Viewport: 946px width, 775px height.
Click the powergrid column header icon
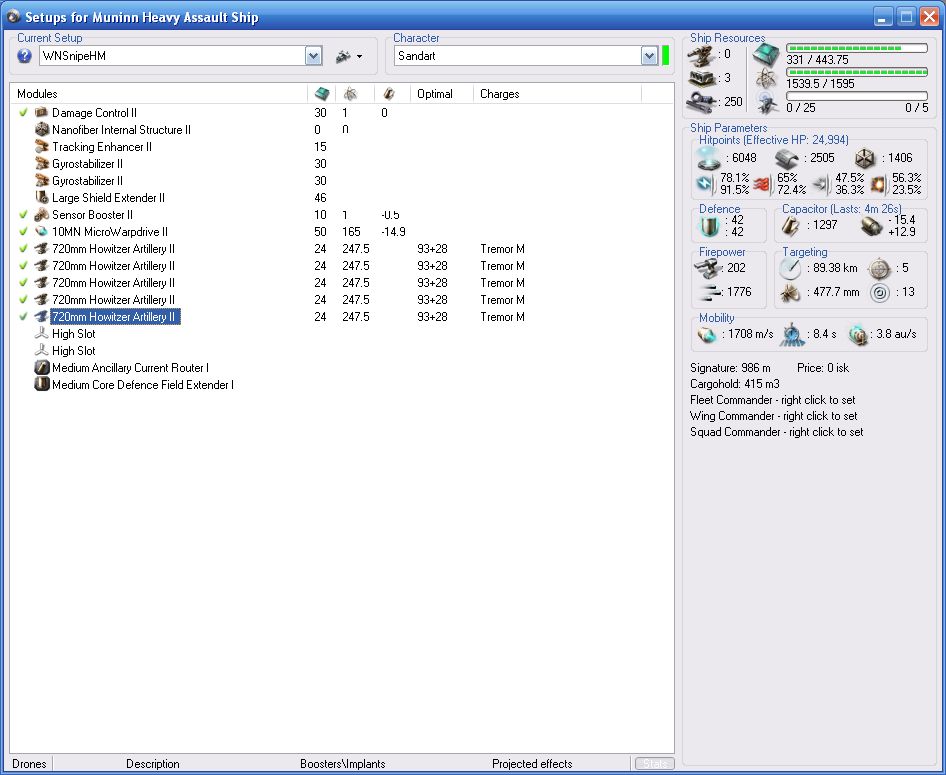point(350,93)
